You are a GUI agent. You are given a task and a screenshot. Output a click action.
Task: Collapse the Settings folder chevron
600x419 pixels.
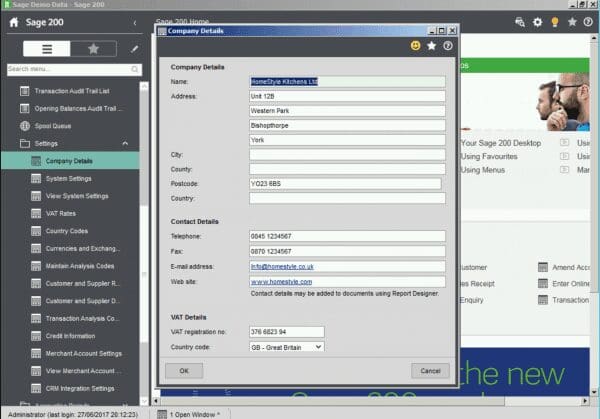pos(125,143)
